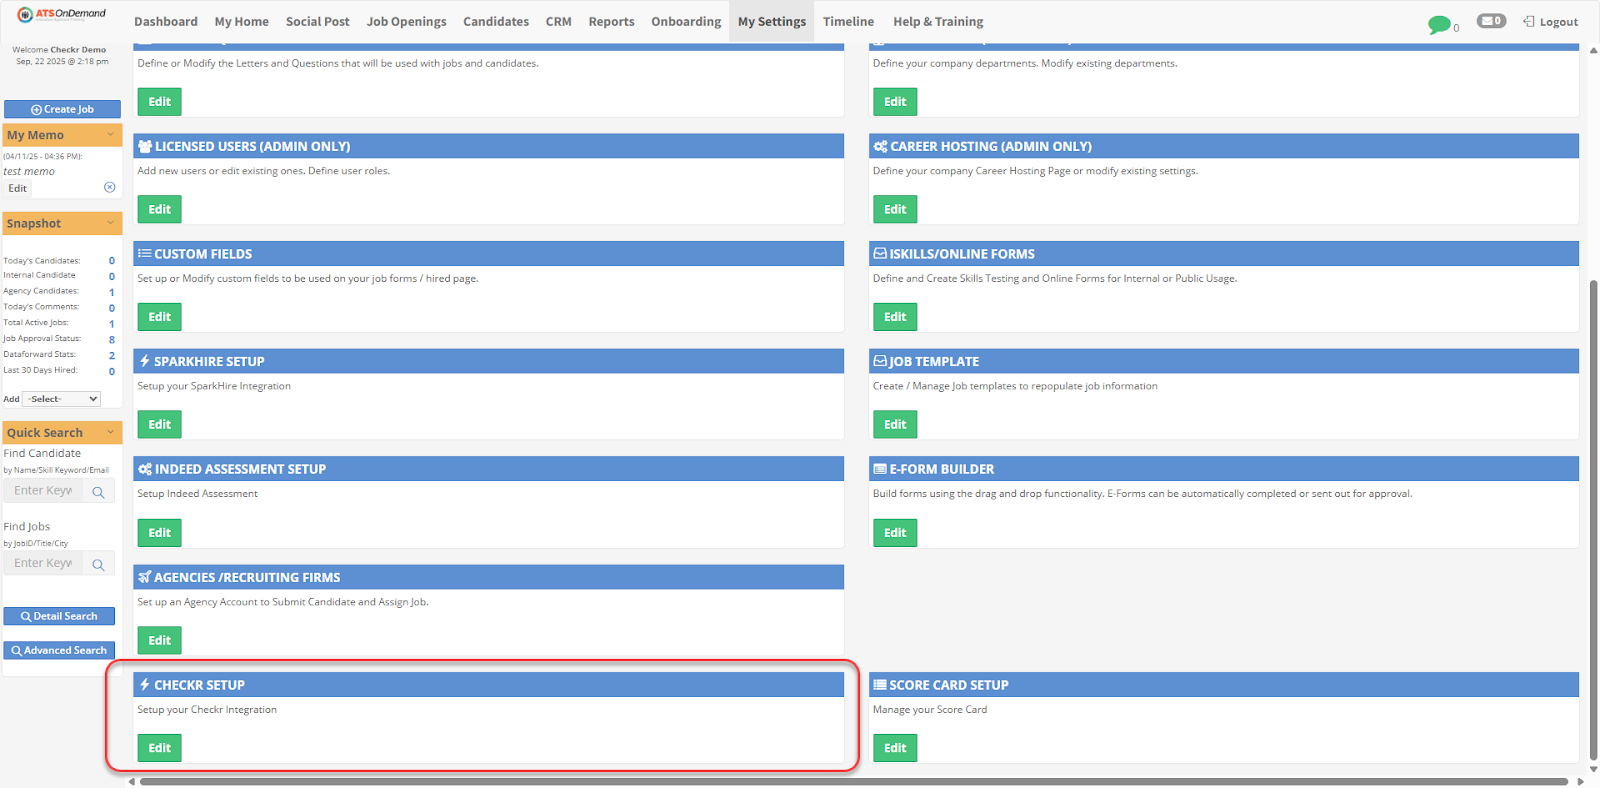Open the Reports menu
The width and height of the screenshot is (1600, 788).
point(611,22)
